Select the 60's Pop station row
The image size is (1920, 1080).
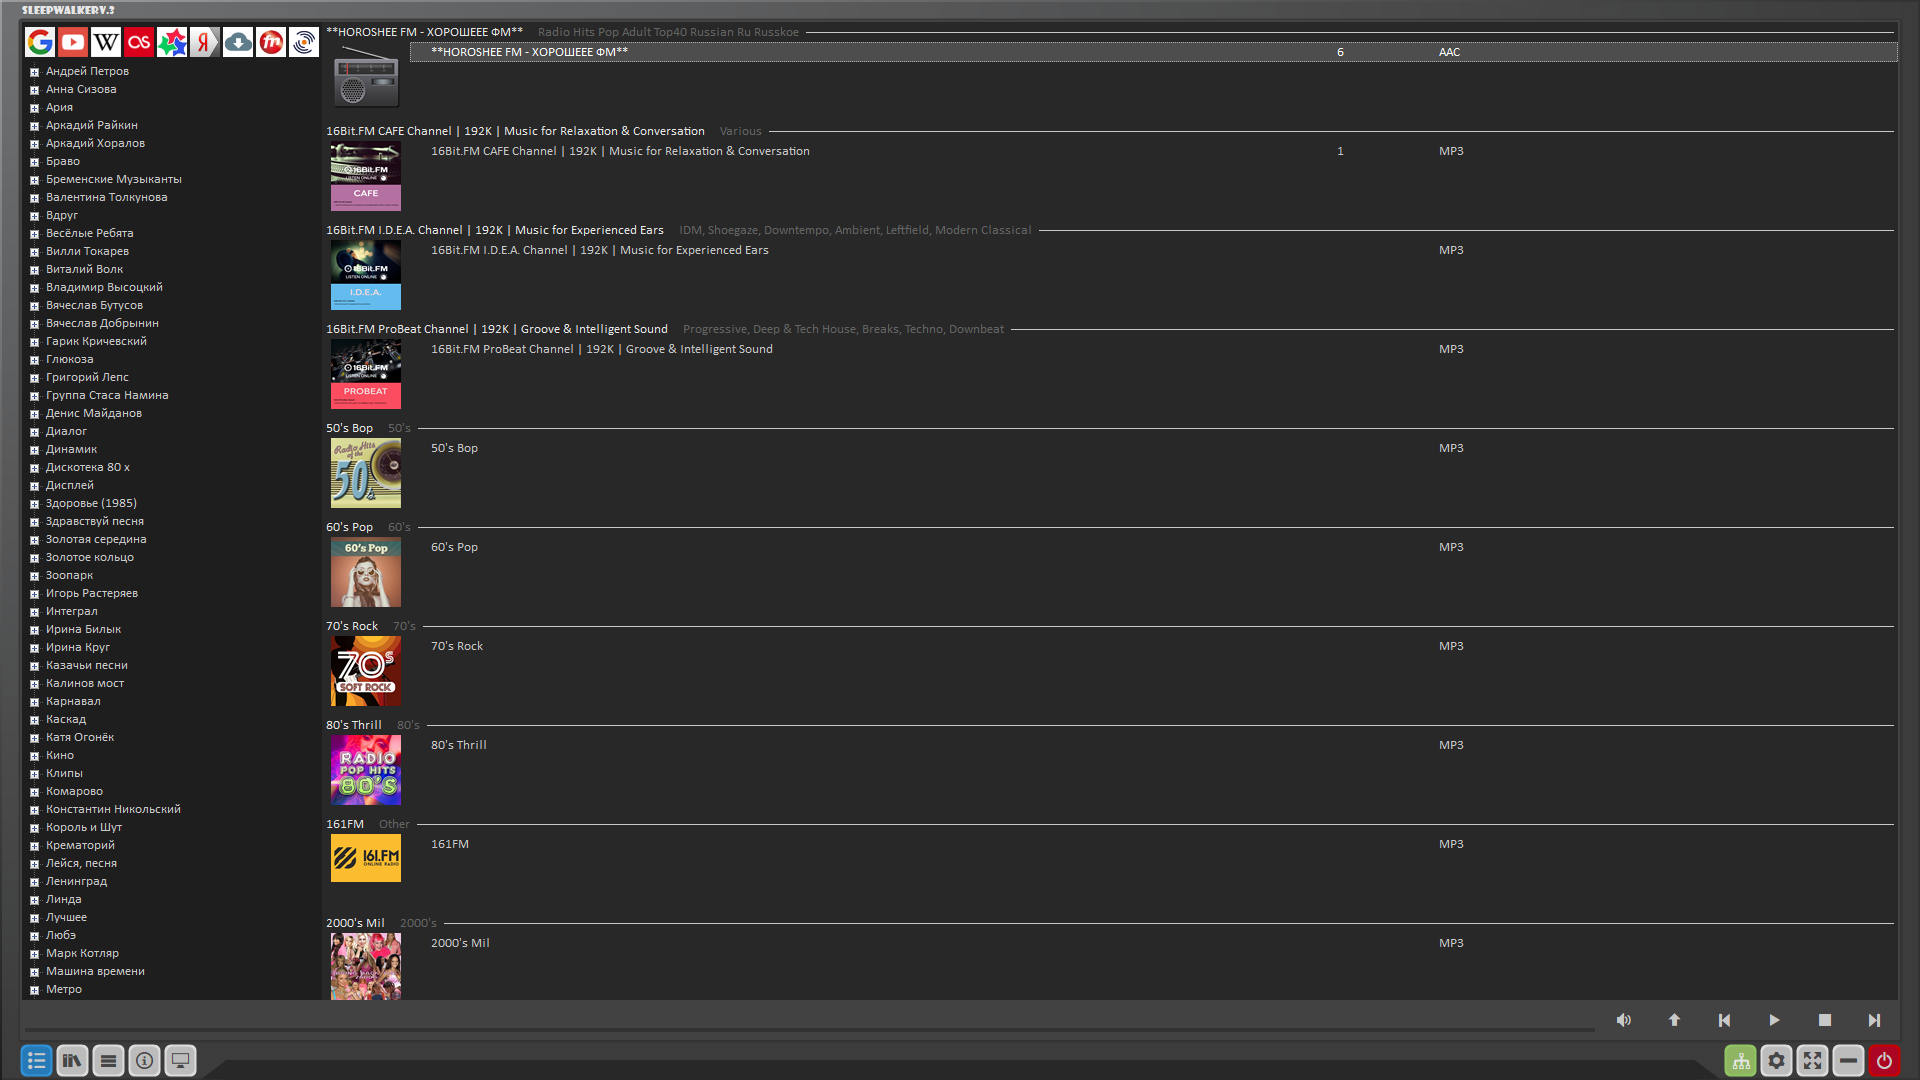click(455, 547)
